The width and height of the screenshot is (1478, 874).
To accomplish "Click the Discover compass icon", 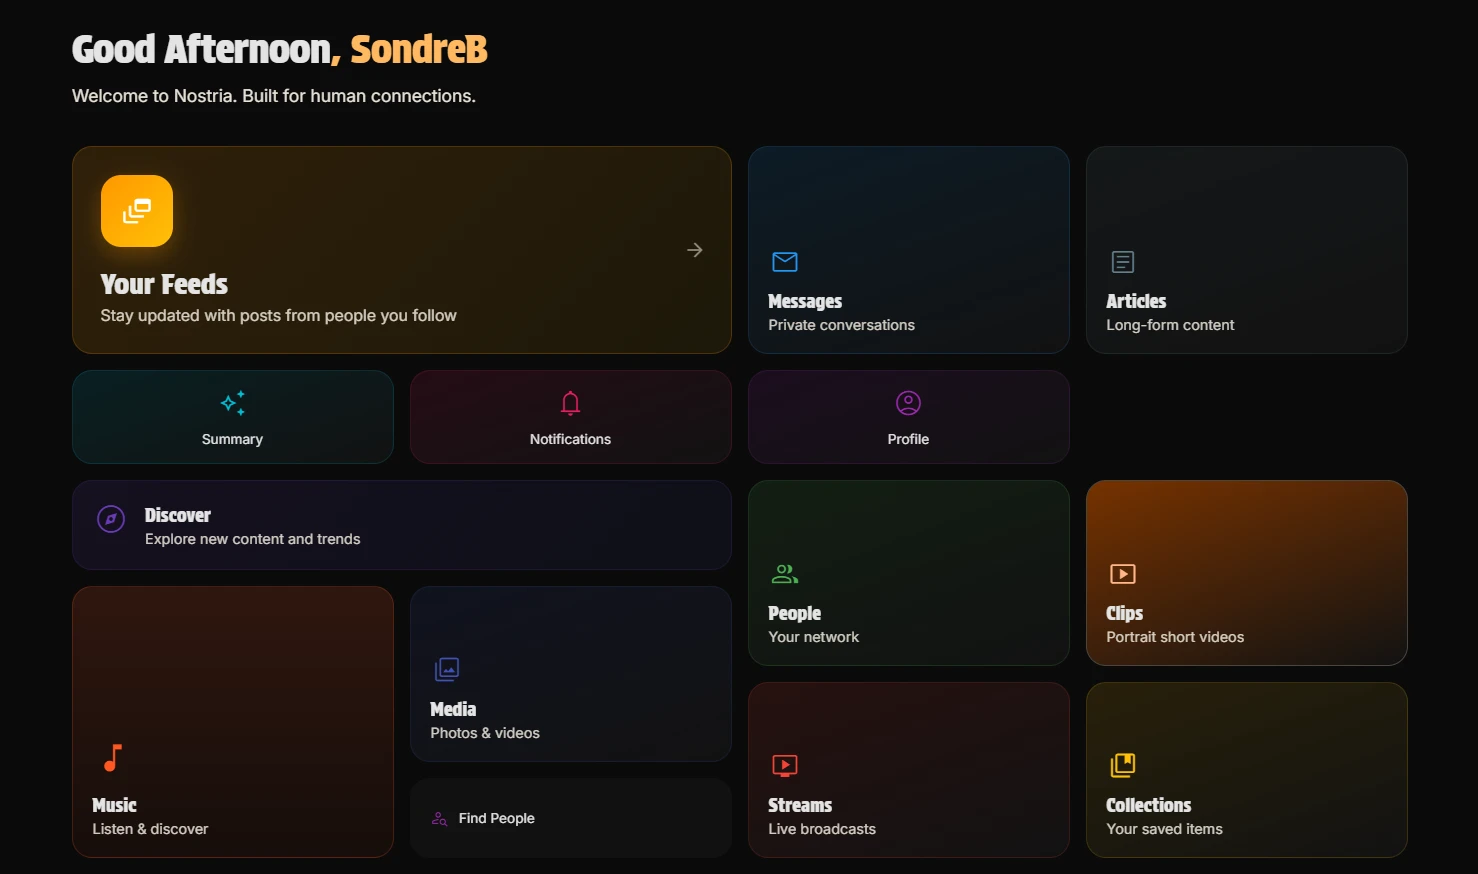I will 110,520.
